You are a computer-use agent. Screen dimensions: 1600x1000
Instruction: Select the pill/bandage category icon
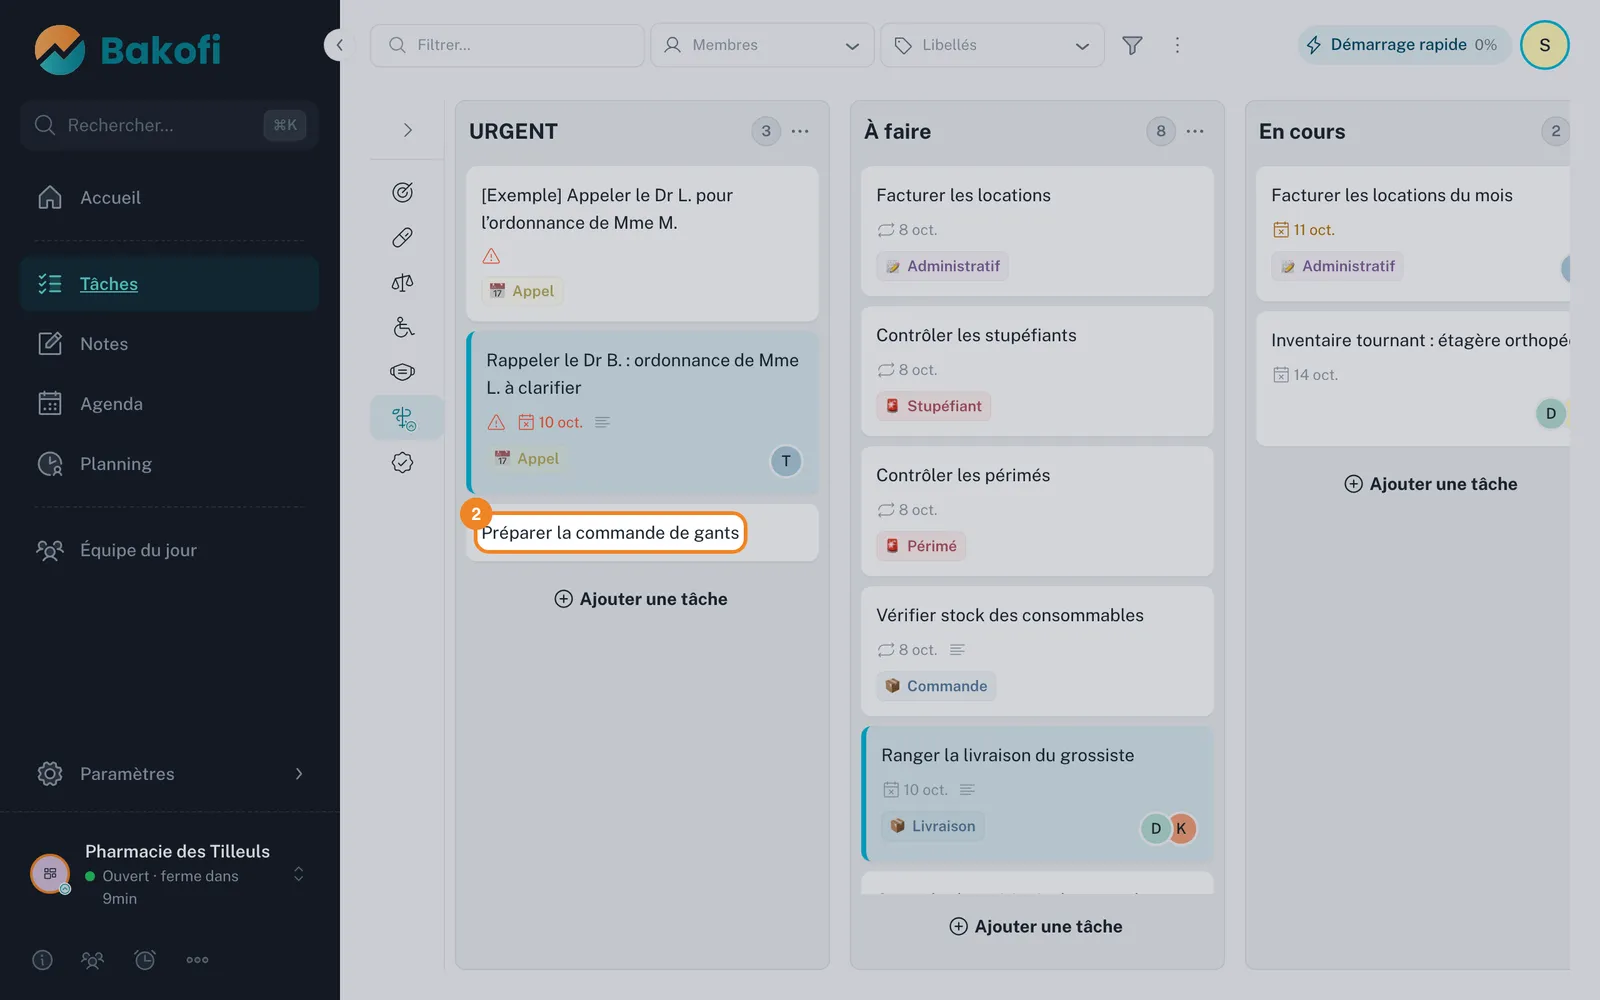[x=403, y=237]
